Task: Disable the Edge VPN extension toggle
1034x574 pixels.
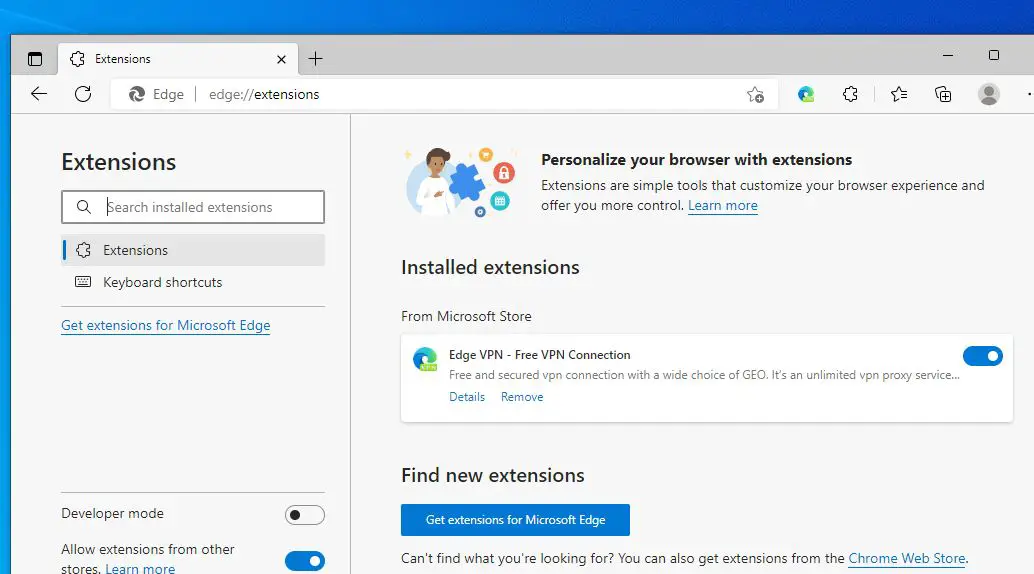Action: point(982,356)
